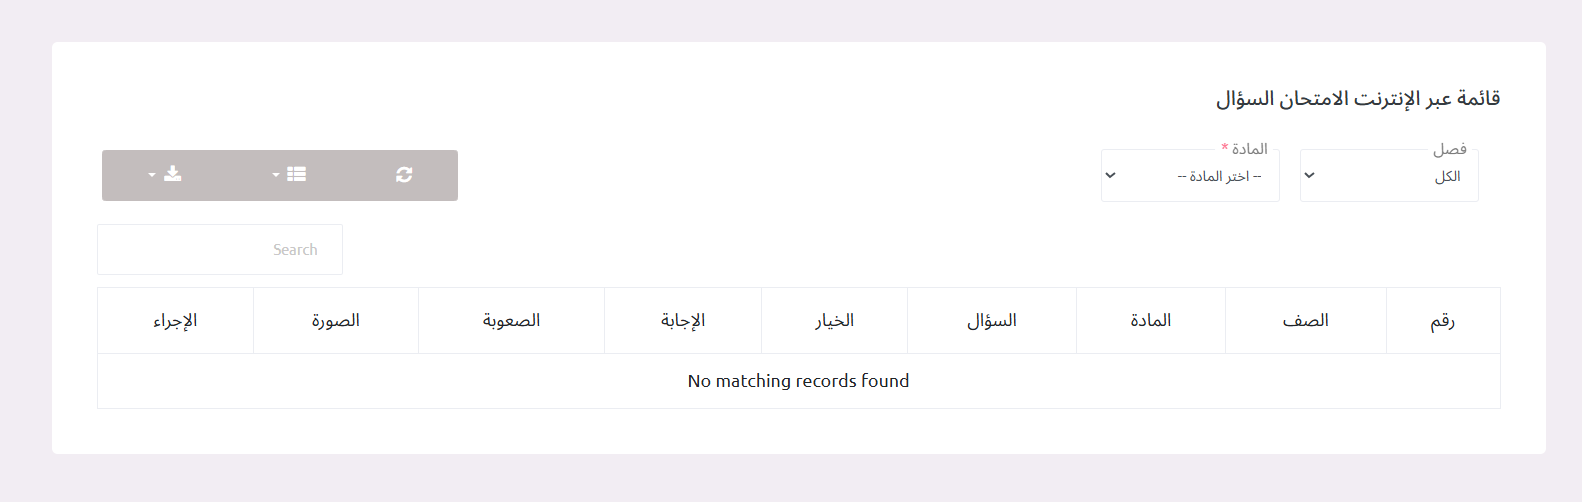Click the refresh table icon
This screenshot has height=502, width=1582.
[404, 175]
